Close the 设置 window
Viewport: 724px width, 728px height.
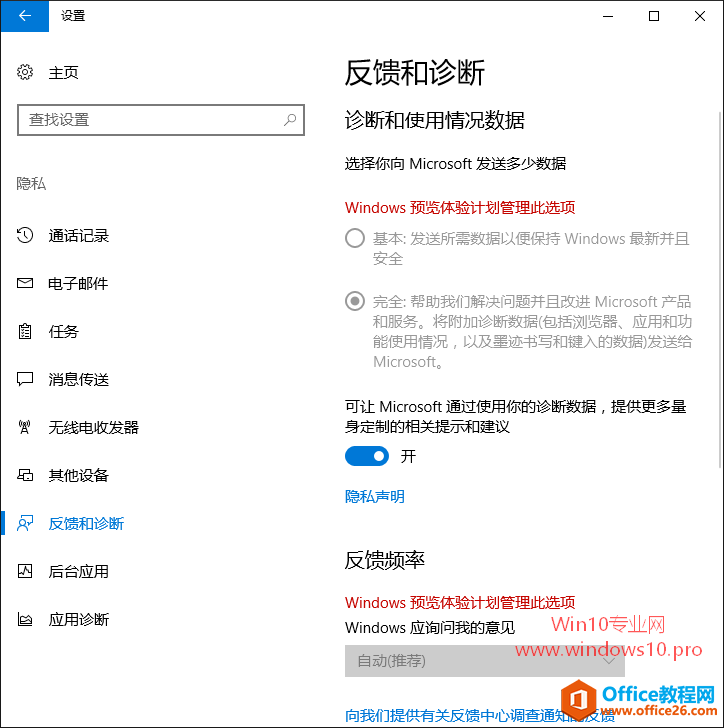700,16
